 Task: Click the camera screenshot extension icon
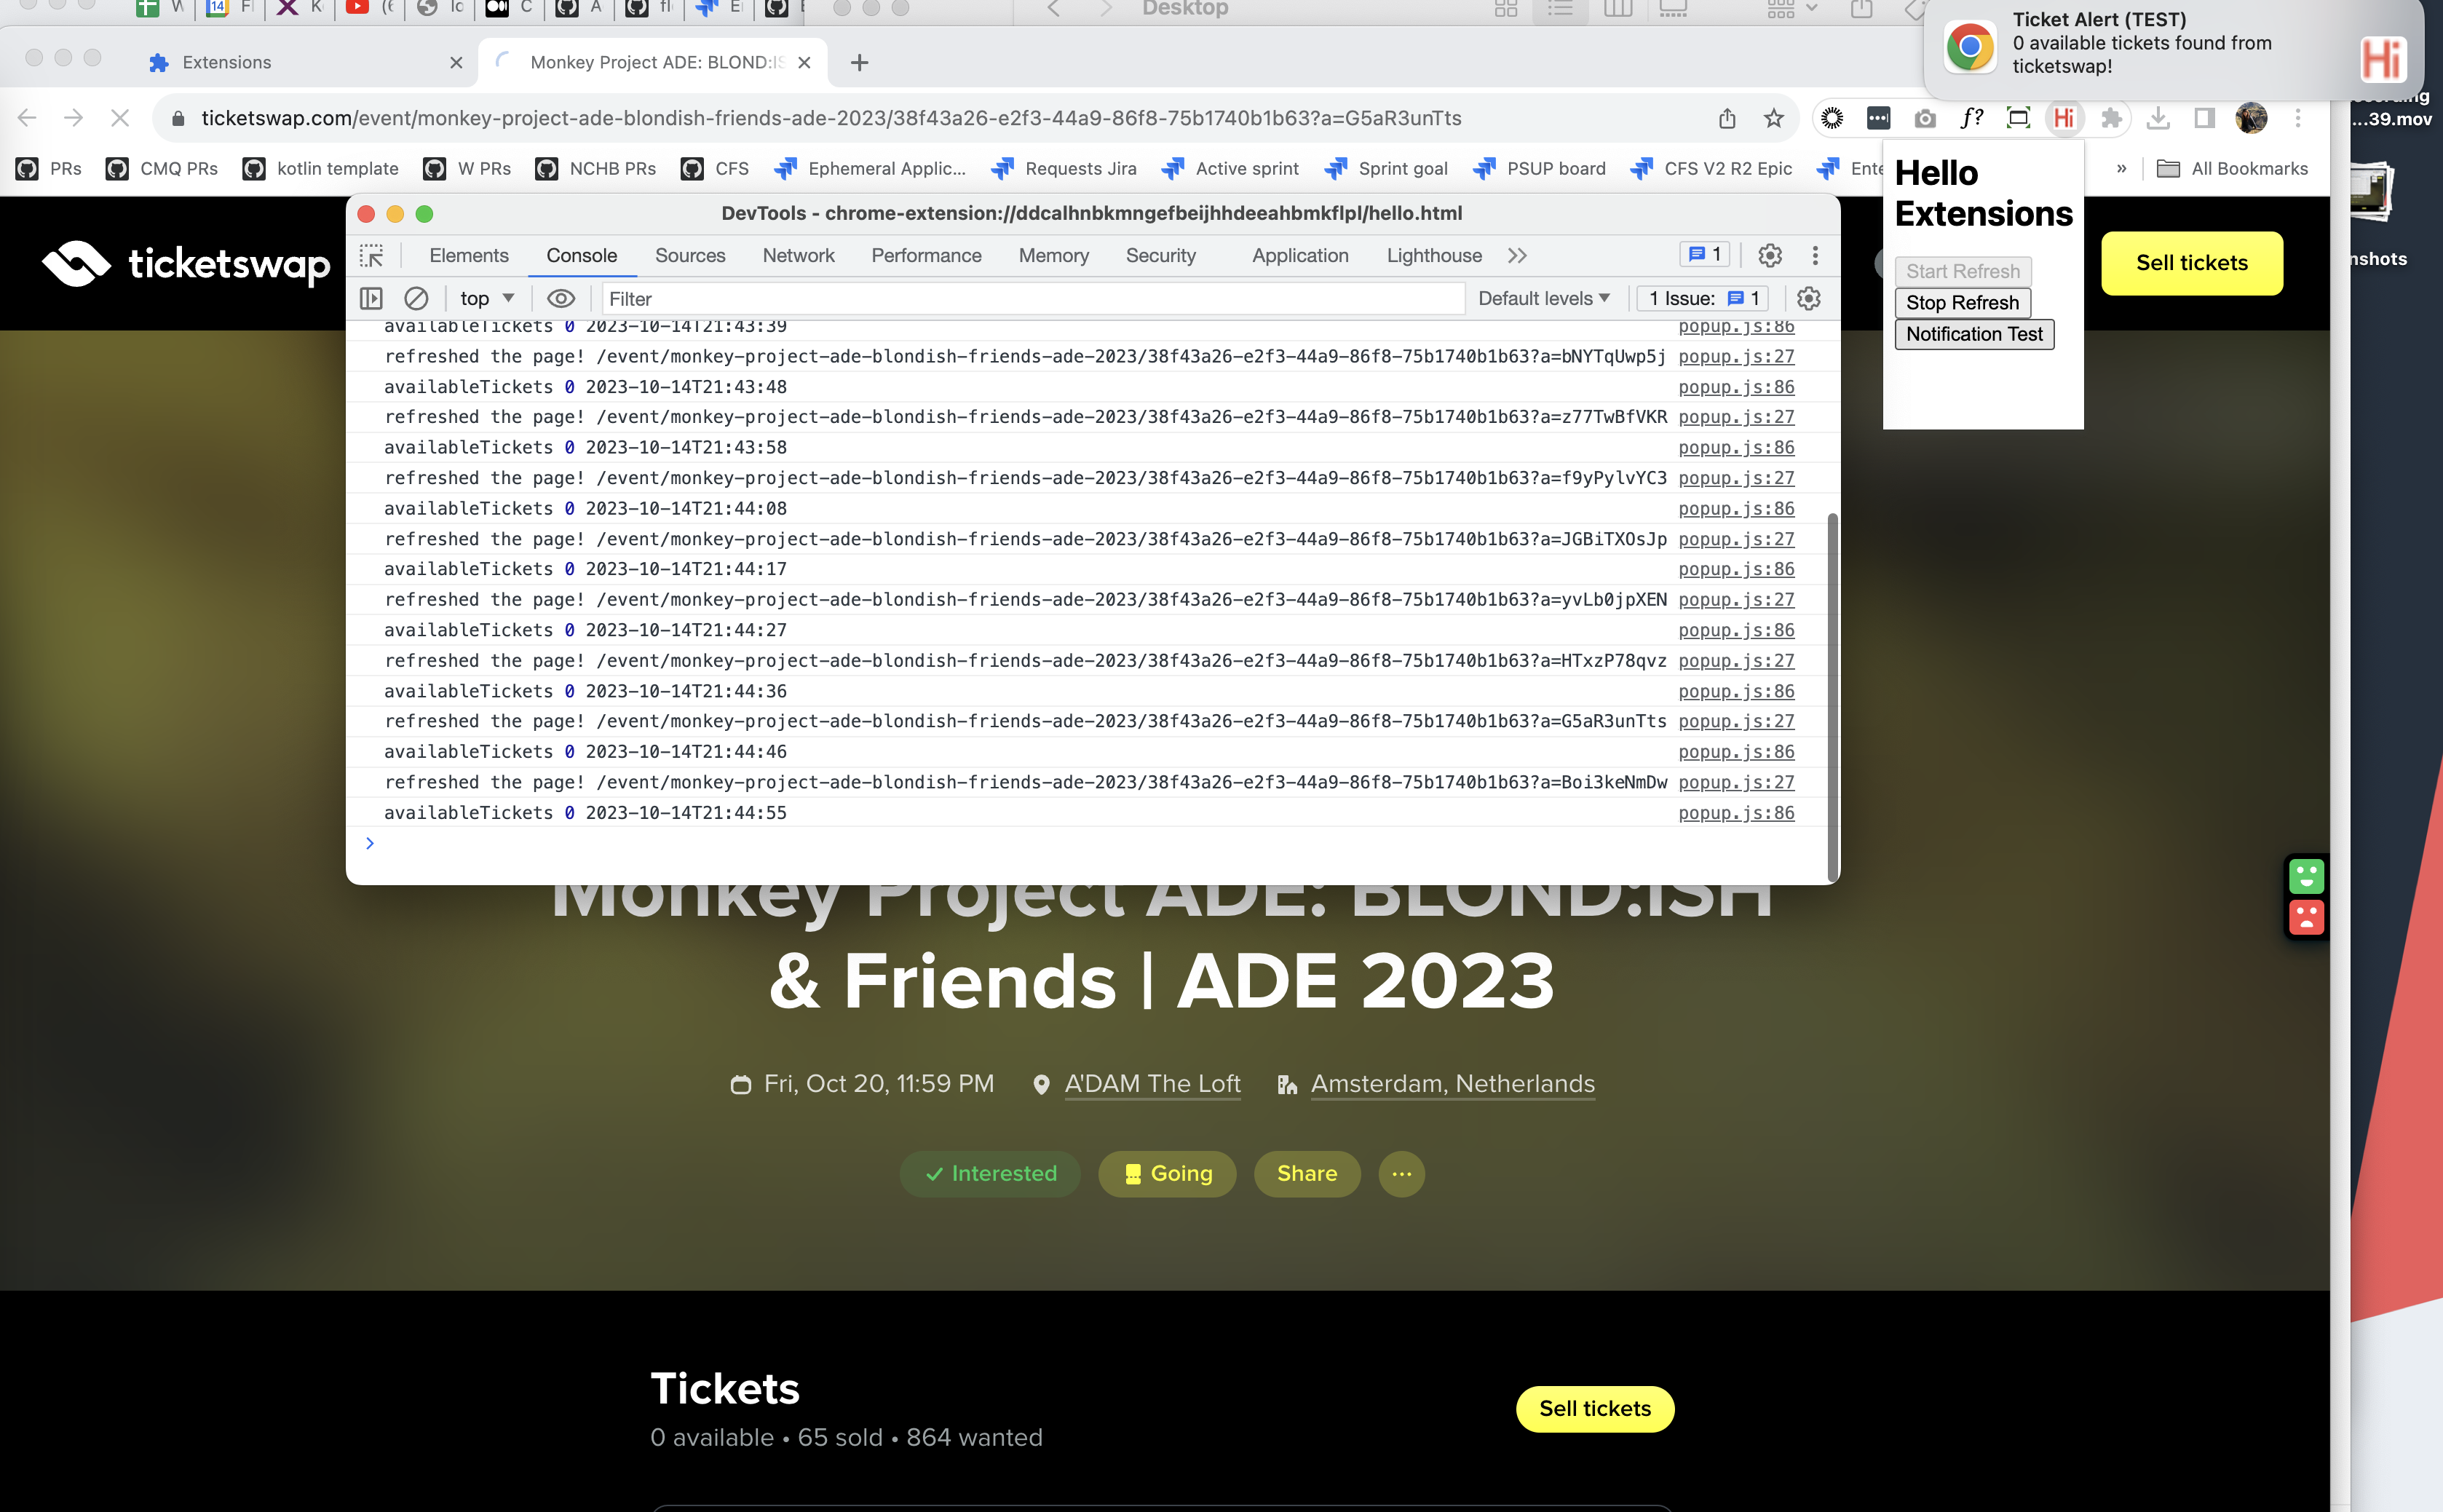coord(1925,118)
